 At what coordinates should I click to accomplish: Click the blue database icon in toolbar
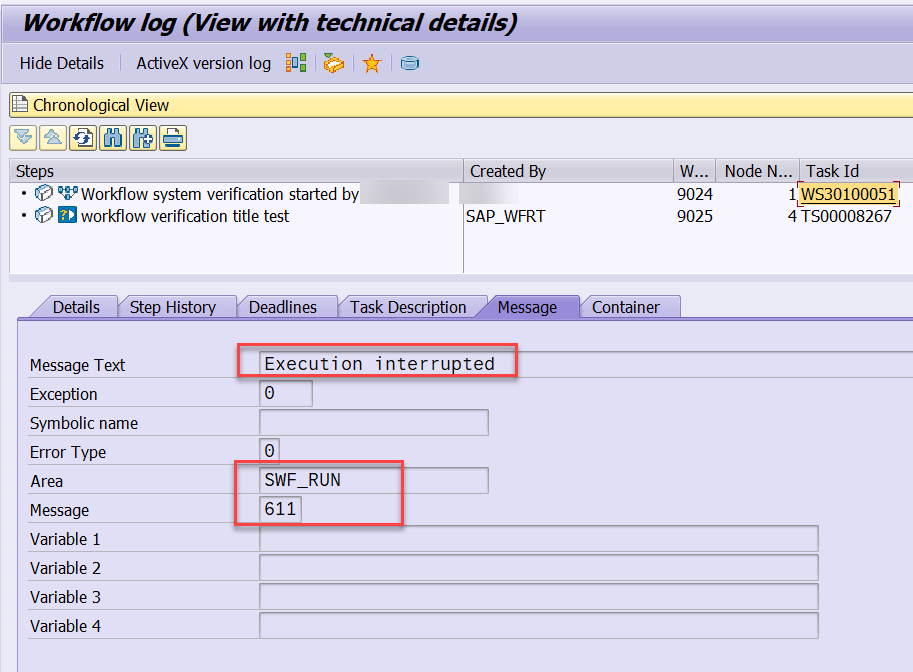(410, 63)
